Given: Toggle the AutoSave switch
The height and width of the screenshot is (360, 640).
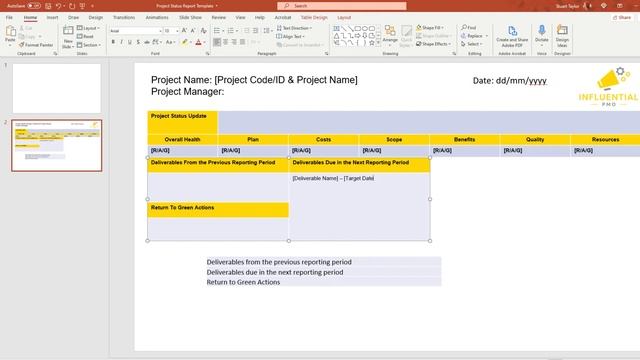Looking at the screenshot, I should pos(33,6).
